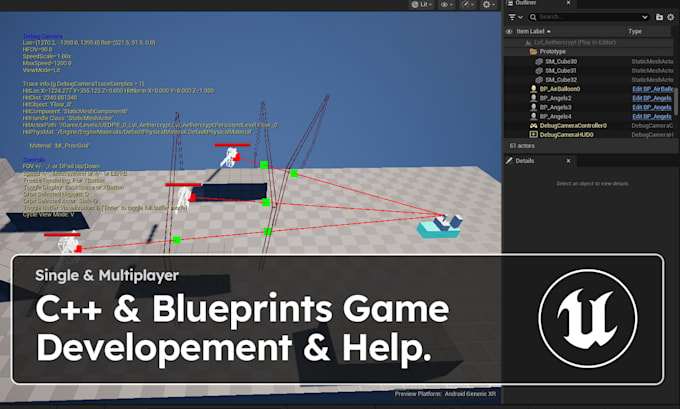Close the Details tab

tap(569, 161)
